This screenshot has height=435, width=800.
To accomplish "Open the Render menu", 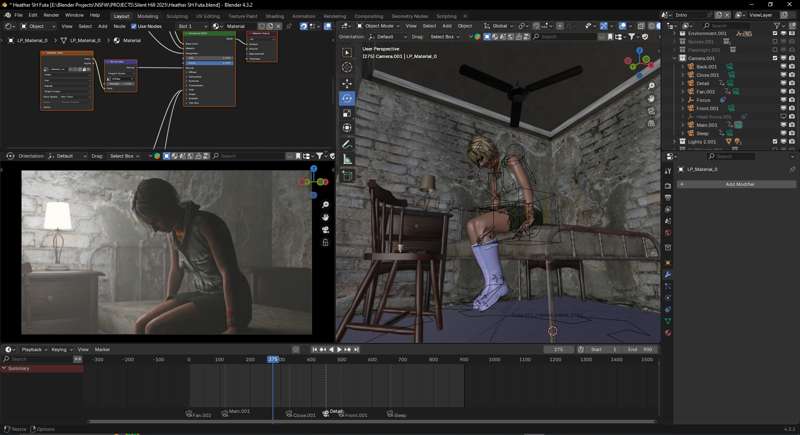I will pos(51,15).
